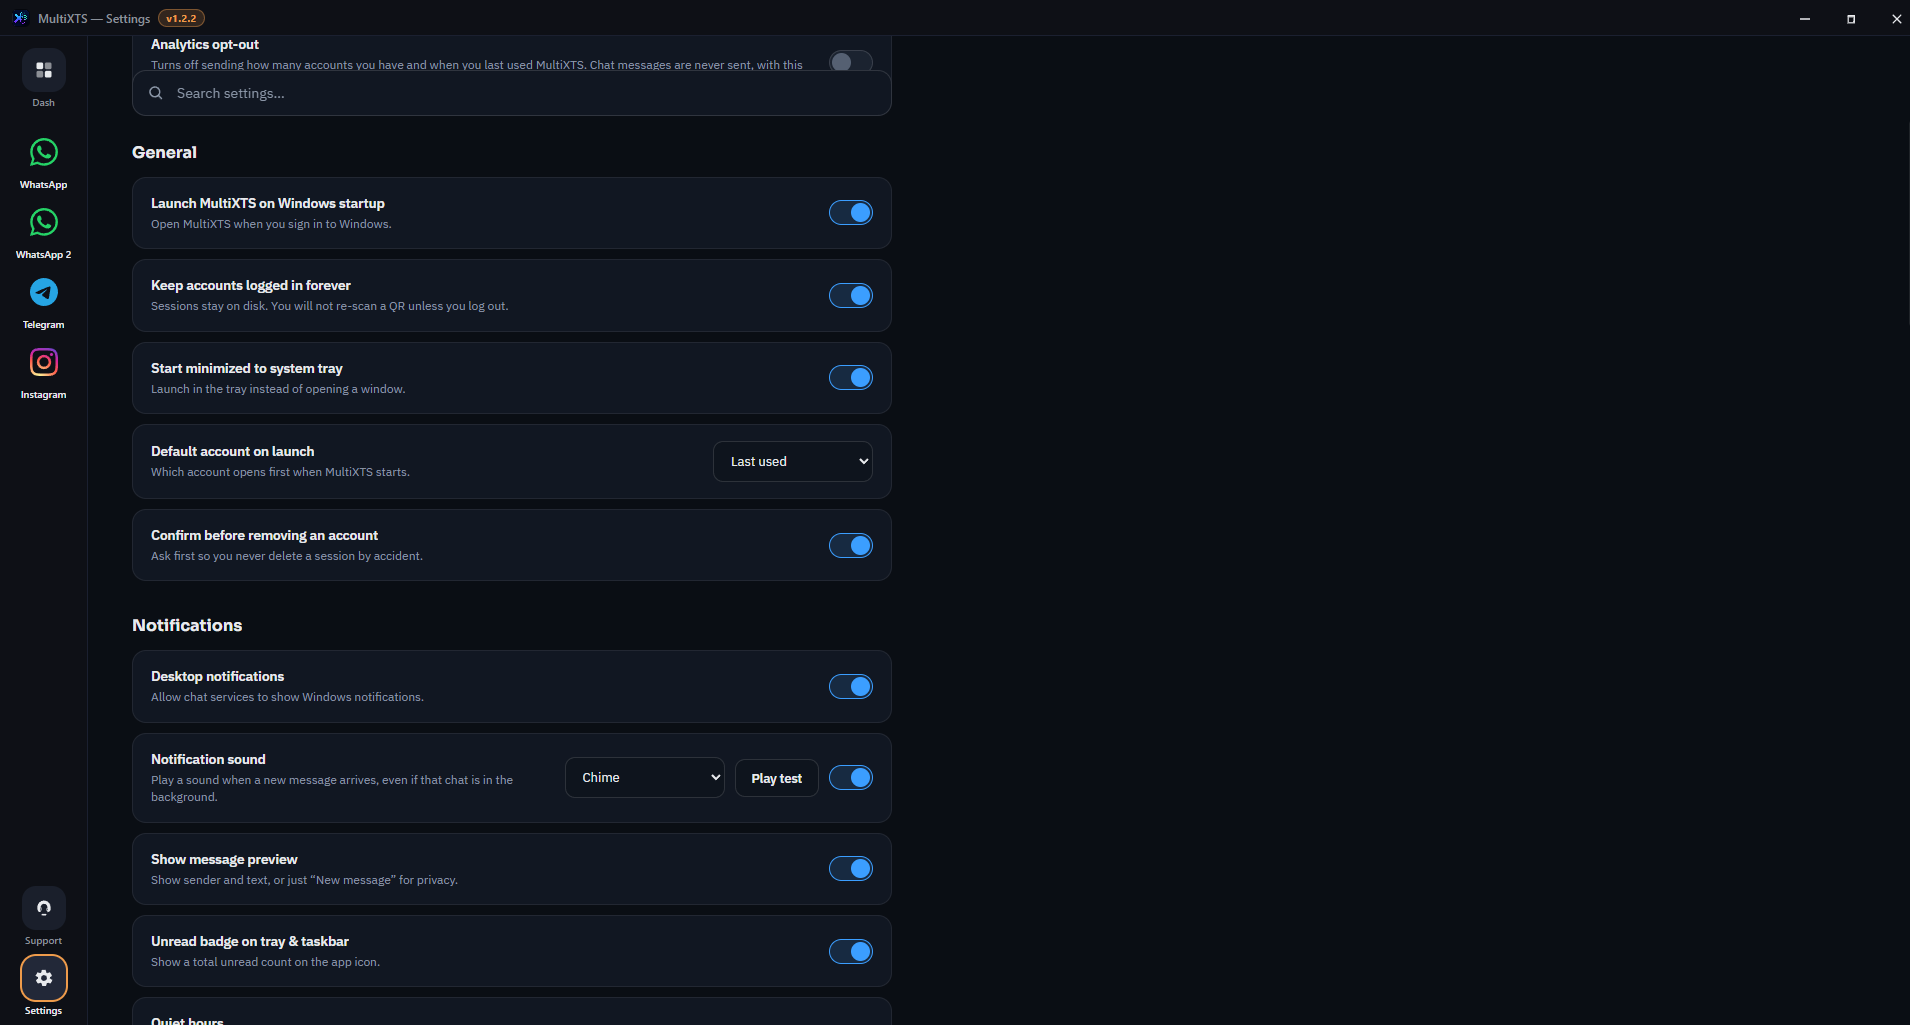Open the Instagram account
Screen dimensions: 1910x1025
44,362
